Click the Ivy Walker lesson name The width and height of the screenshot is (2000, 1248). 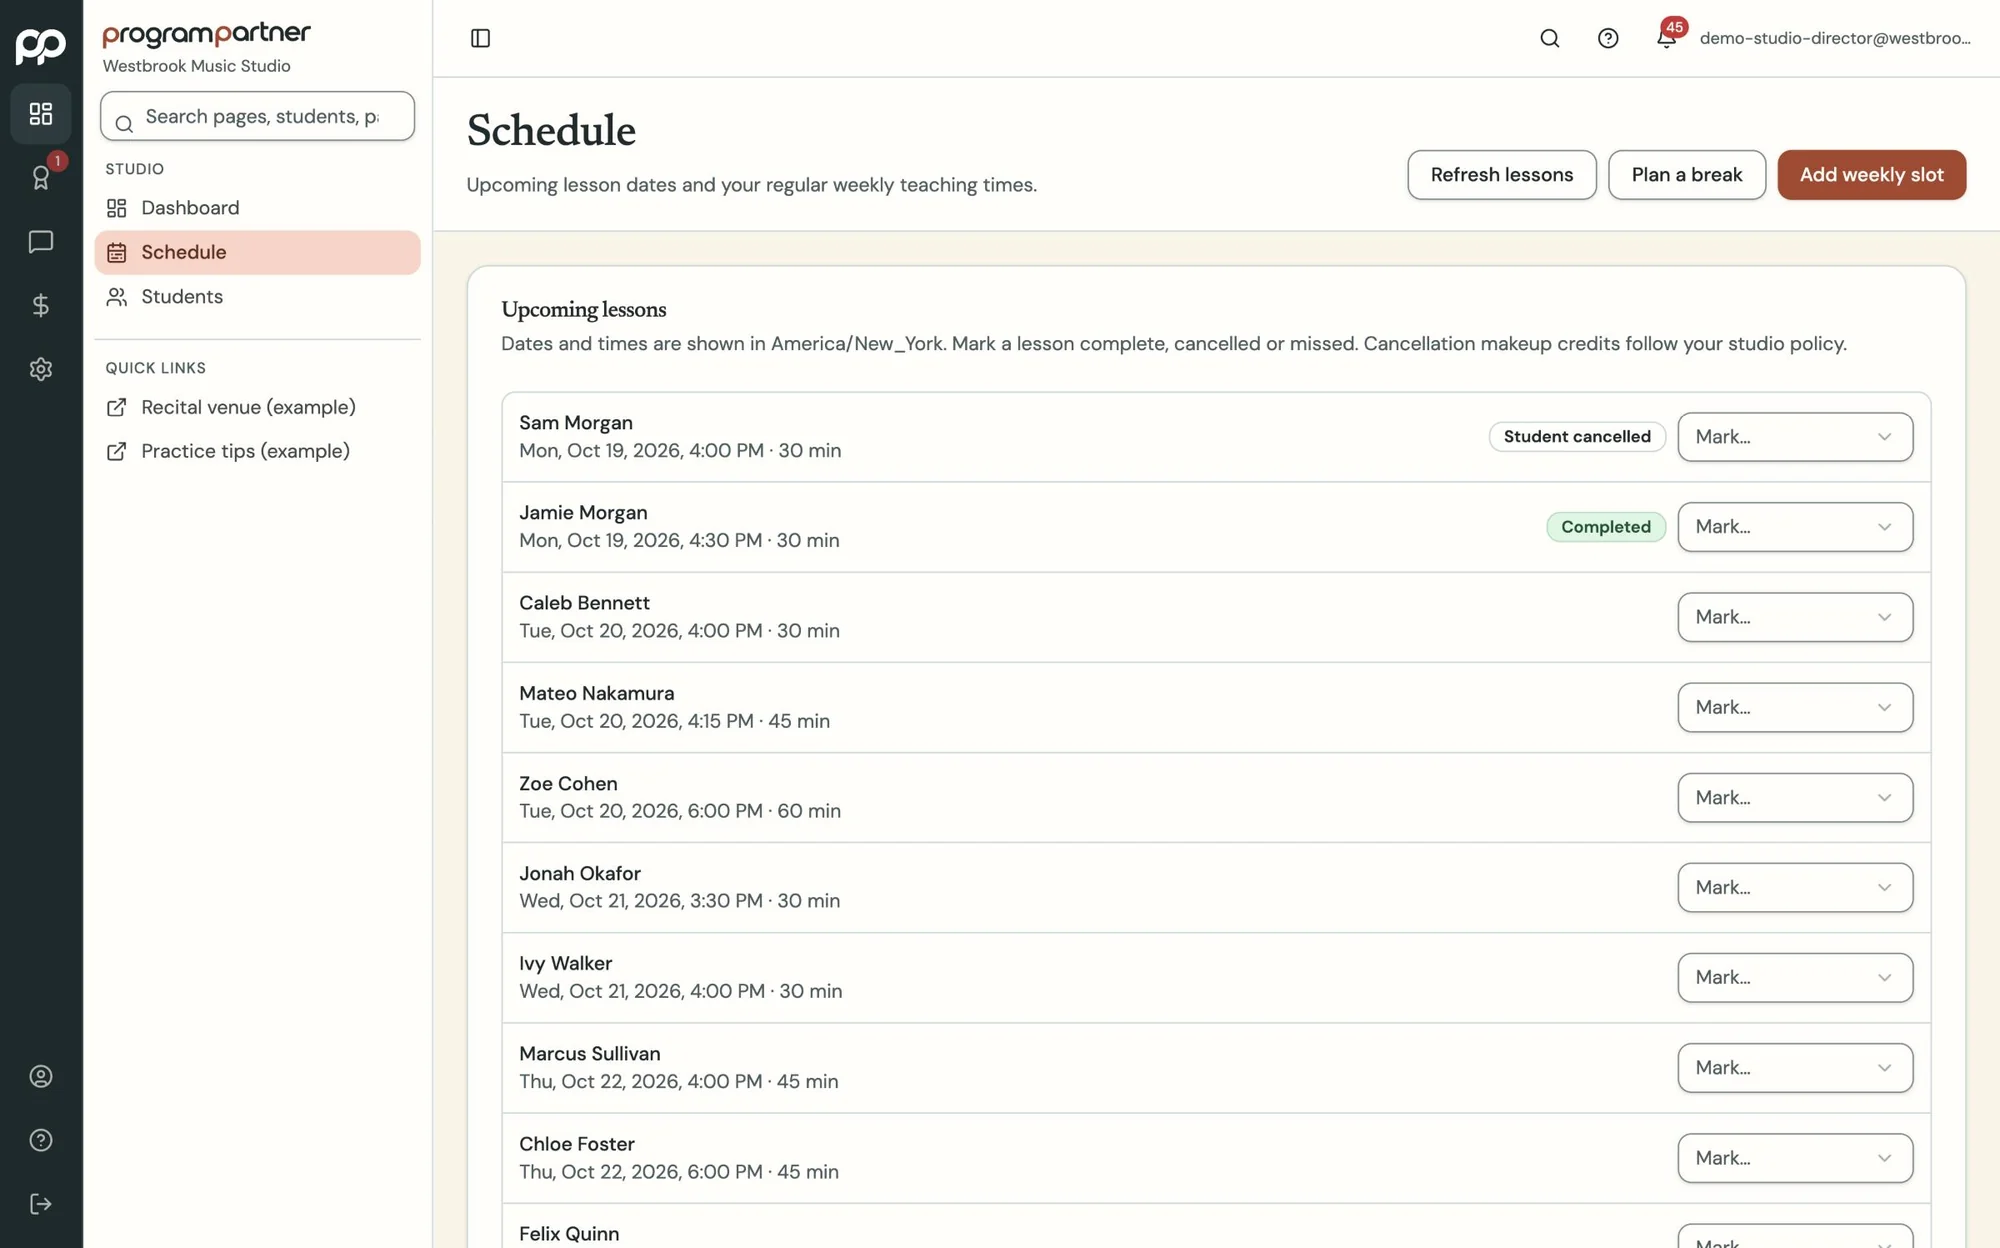pyautogui.click(x=566, y=964)
